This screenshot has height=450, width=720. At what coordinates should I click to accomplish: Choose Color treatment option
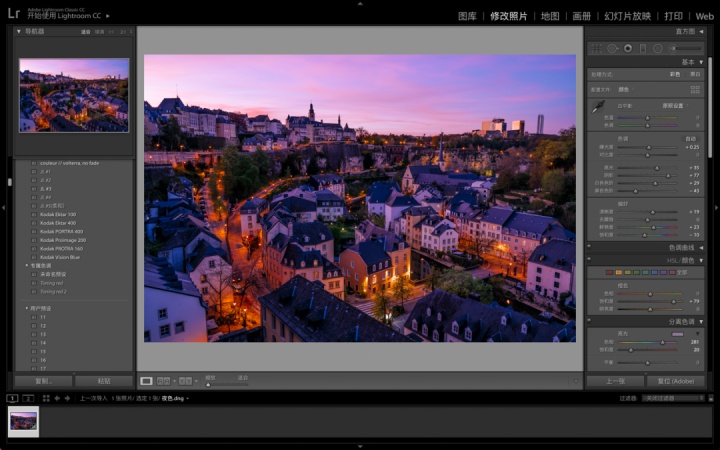(x=675, y=74)
